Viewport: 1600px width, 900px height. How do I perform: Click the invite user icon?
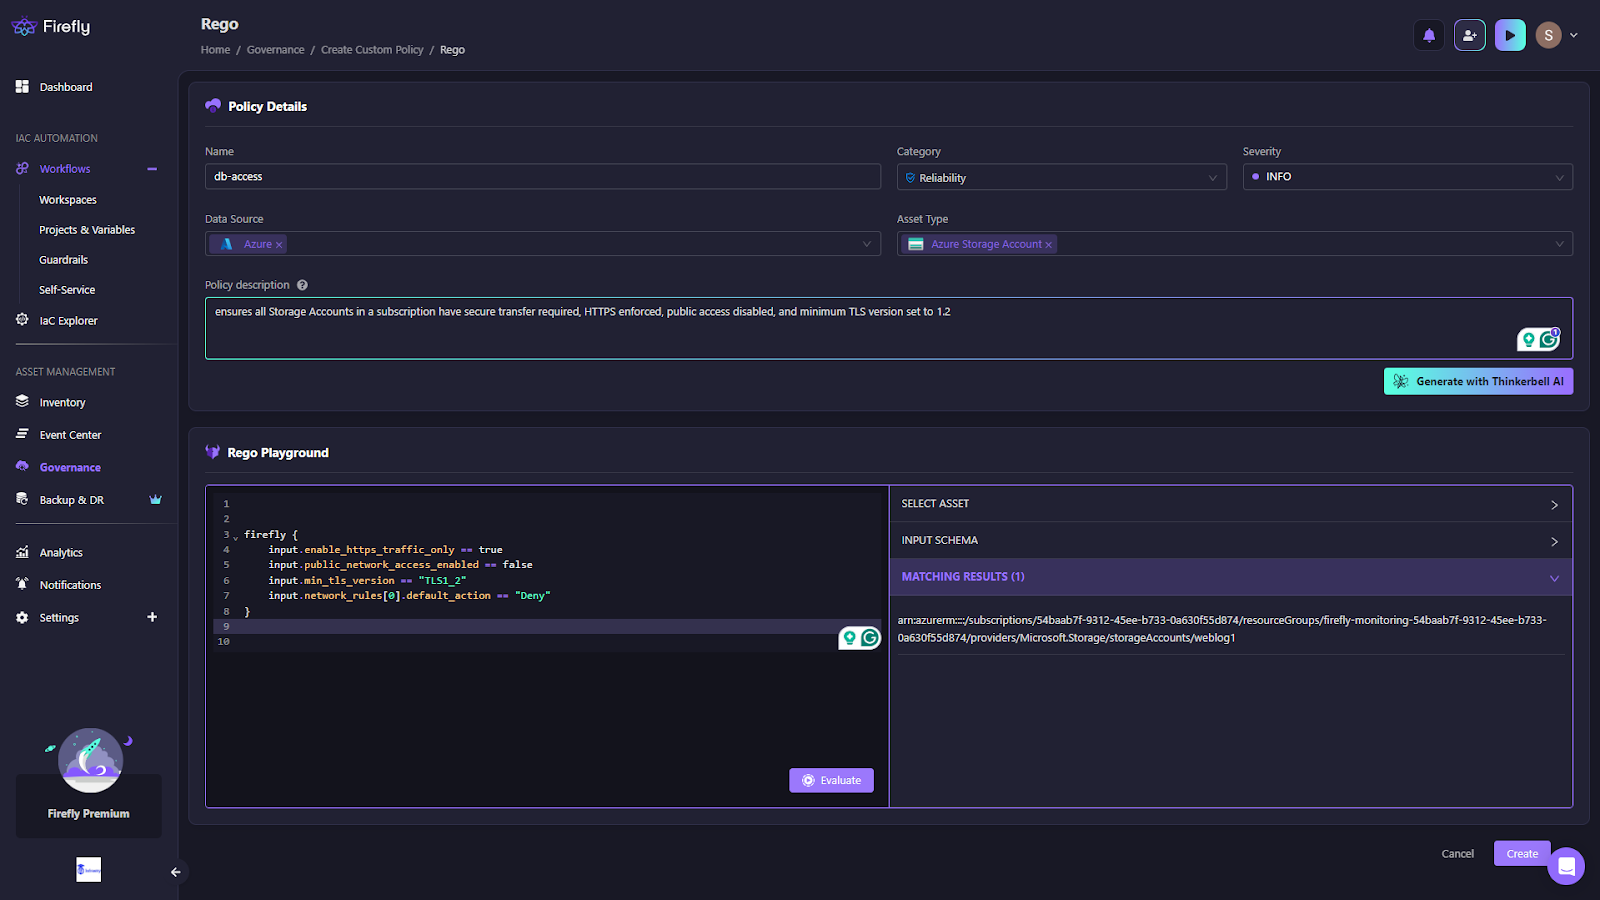point(1469,35)
